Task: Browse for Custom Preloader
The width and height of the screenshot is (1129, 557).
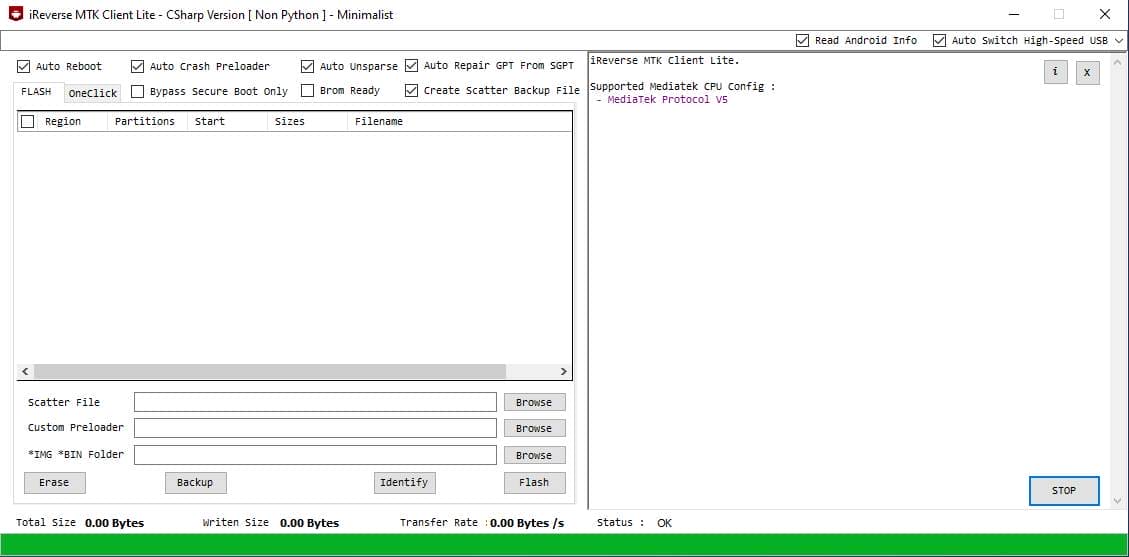Action: pyautogui.click(x=534, y=428)
